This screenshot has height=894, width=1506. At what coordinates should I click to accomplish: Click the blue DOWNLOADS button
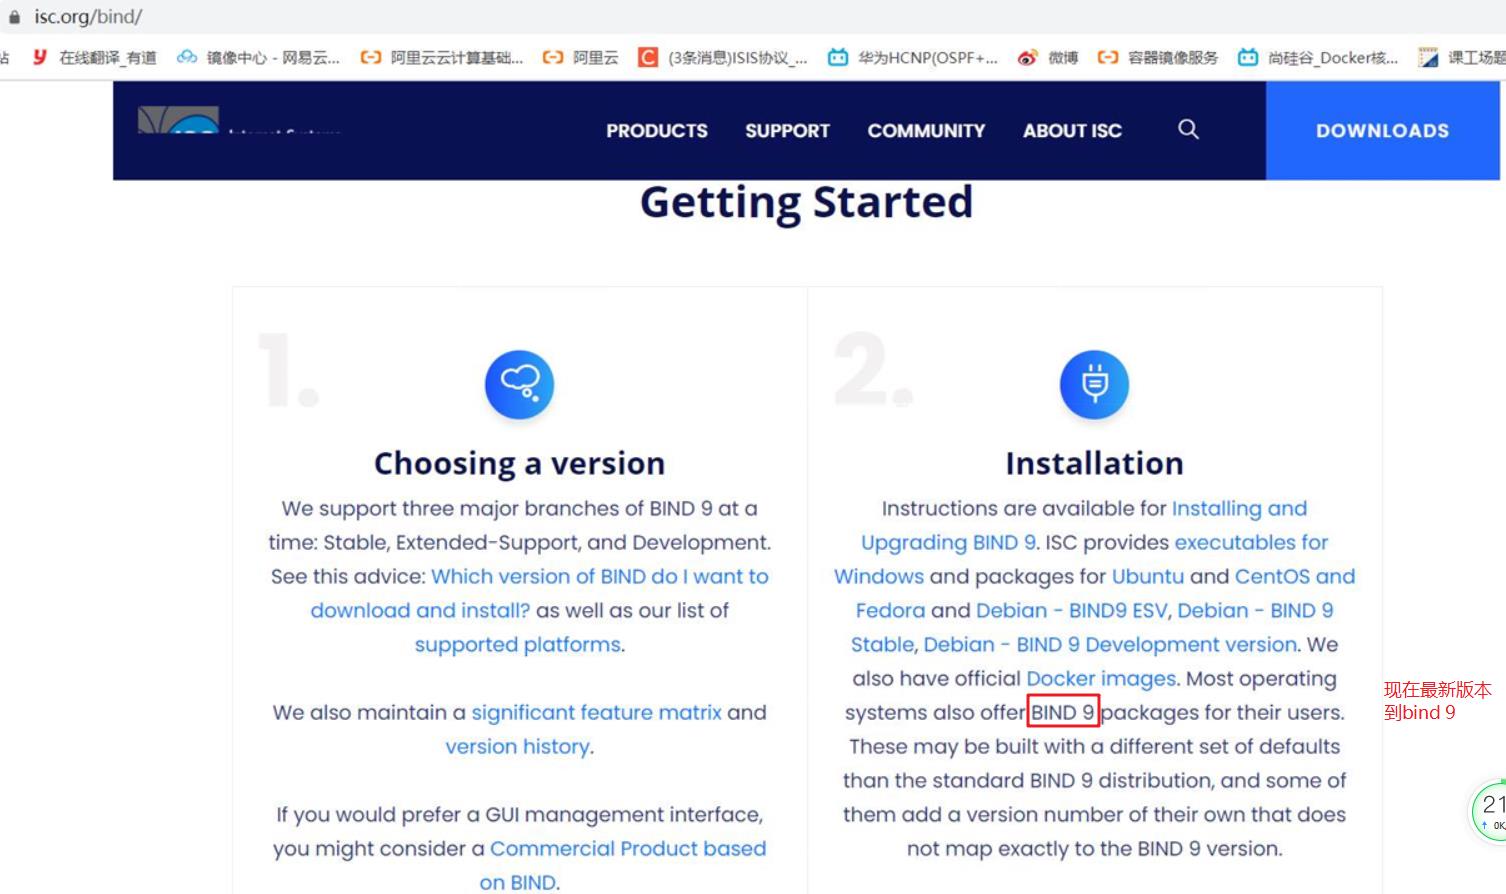tap(1382, 130)
